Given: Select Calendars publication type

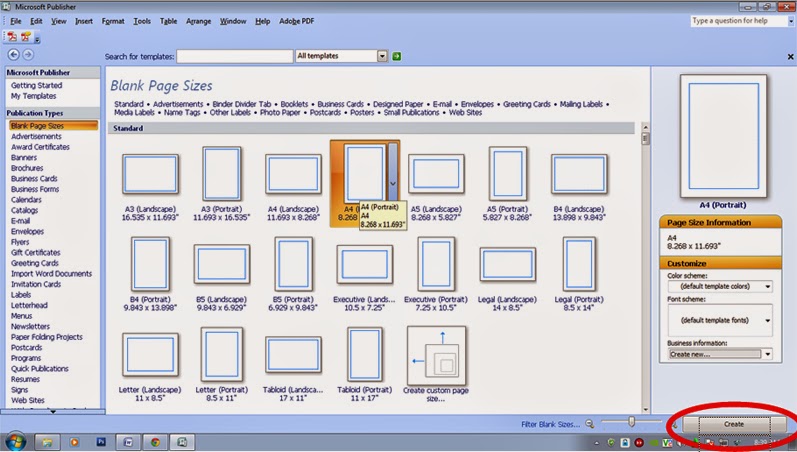Looking at the screenshot, I should [26, 200].
